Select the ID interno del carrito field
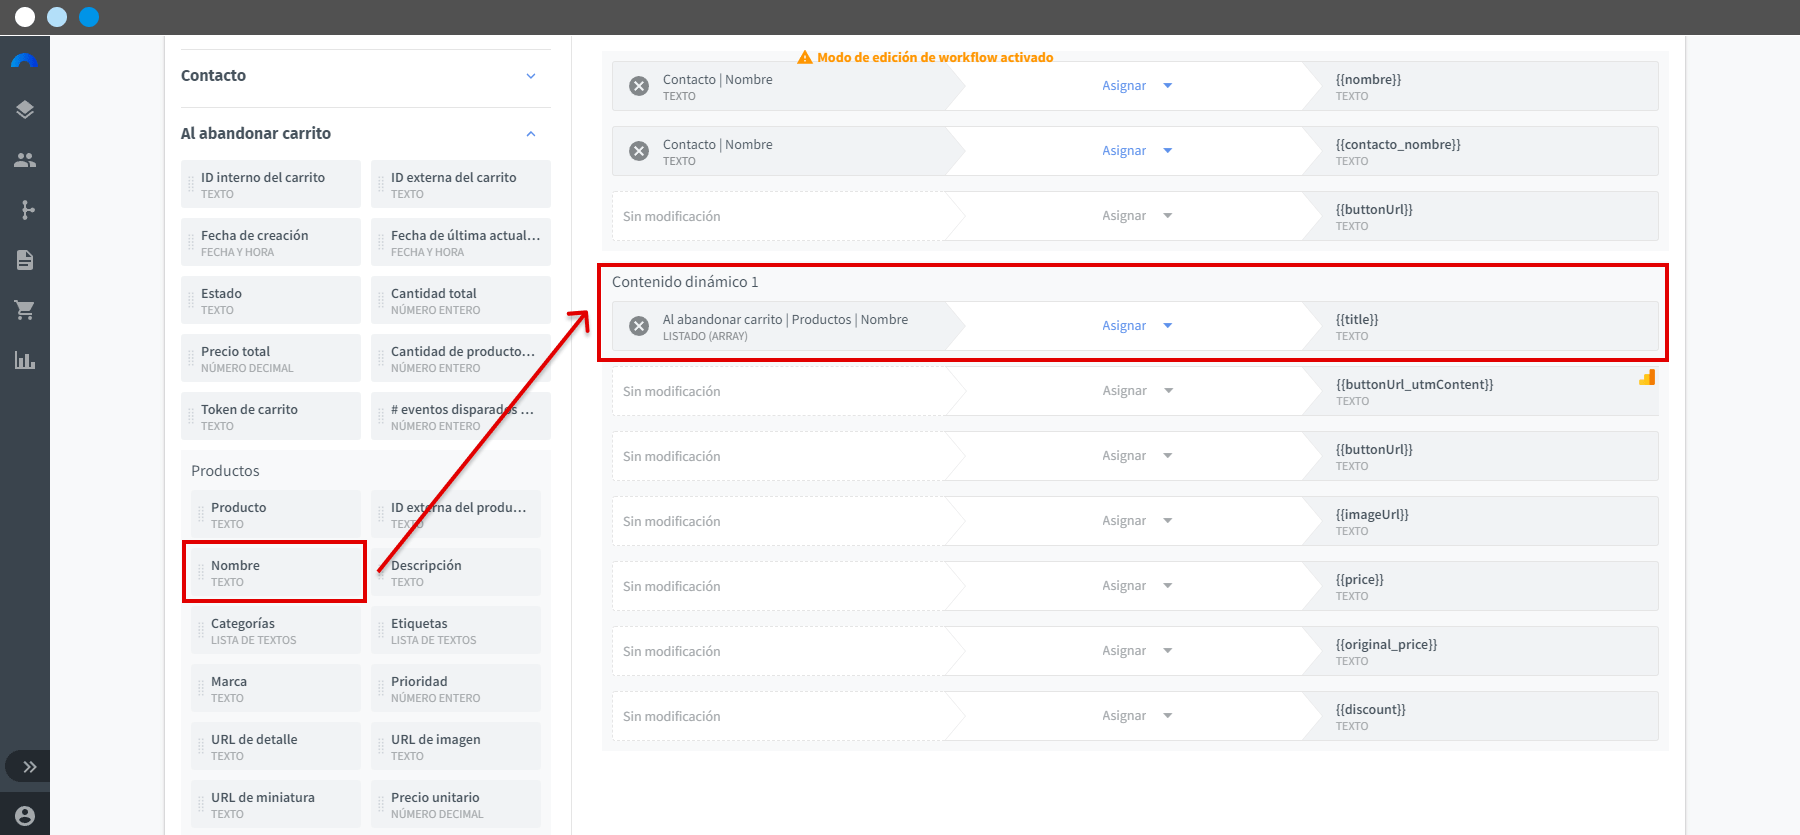The height and width of the screenshot is (835, 1800). [x=271, y=184]
